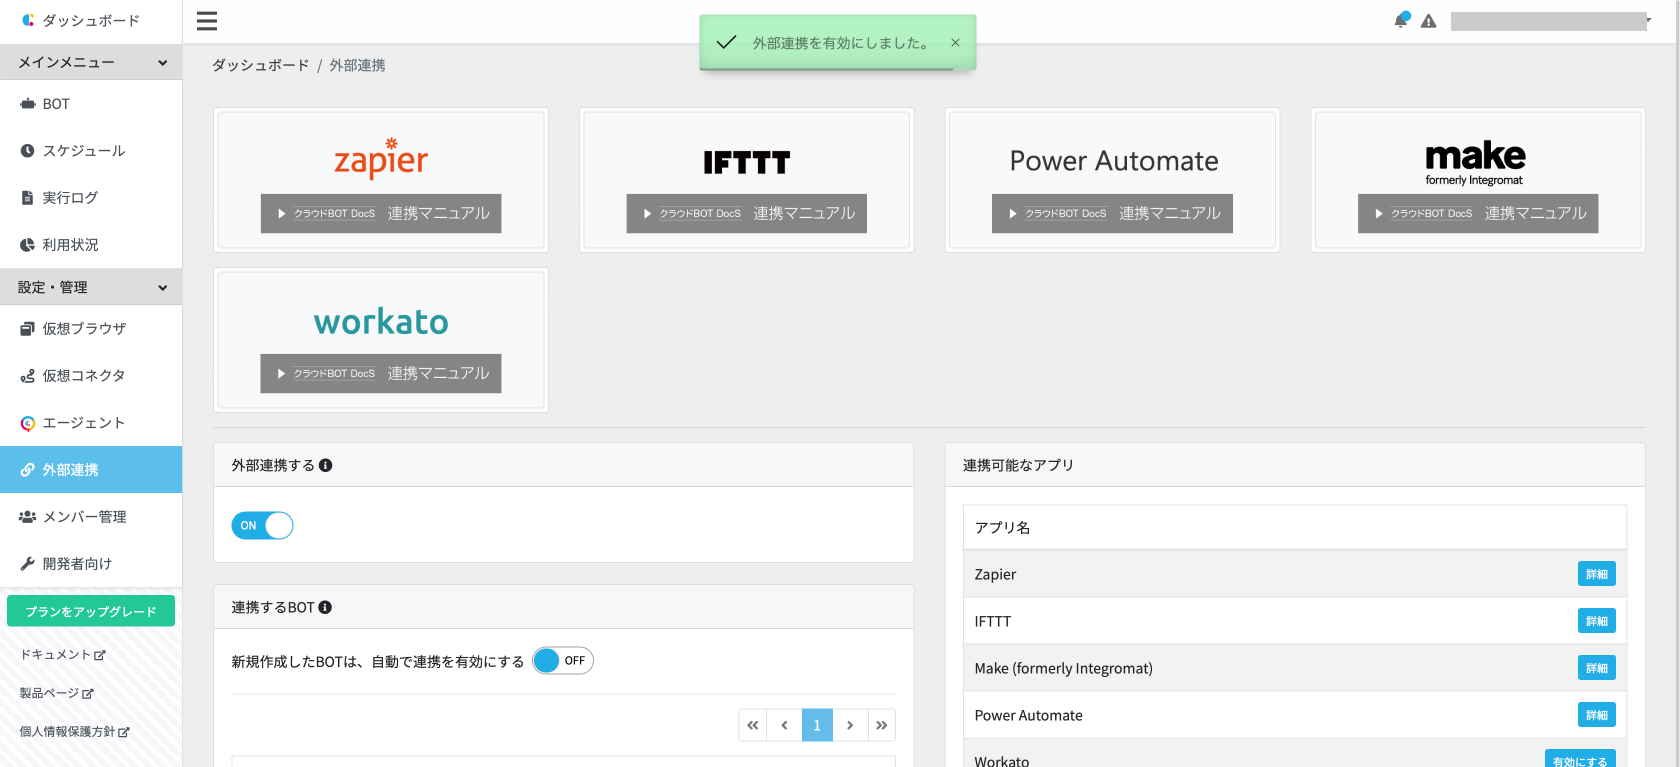Click the warning triangle icon
Image resolution: width=1680 pixels, height=767 pixels.
(x=1429, y=21)
